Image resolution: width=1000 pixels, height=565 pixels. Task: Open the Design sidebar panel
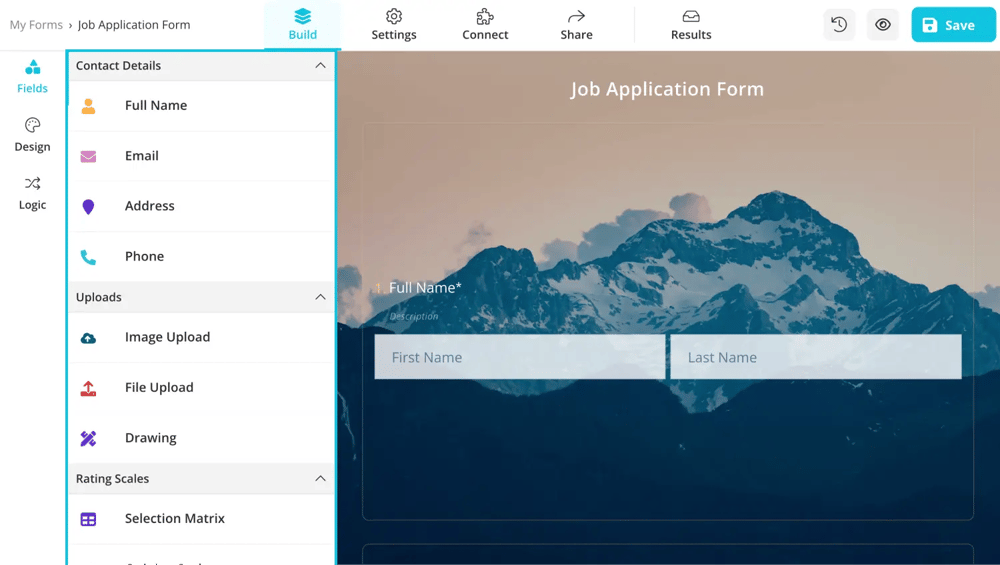pyautogui.click(x=33, y=135)
